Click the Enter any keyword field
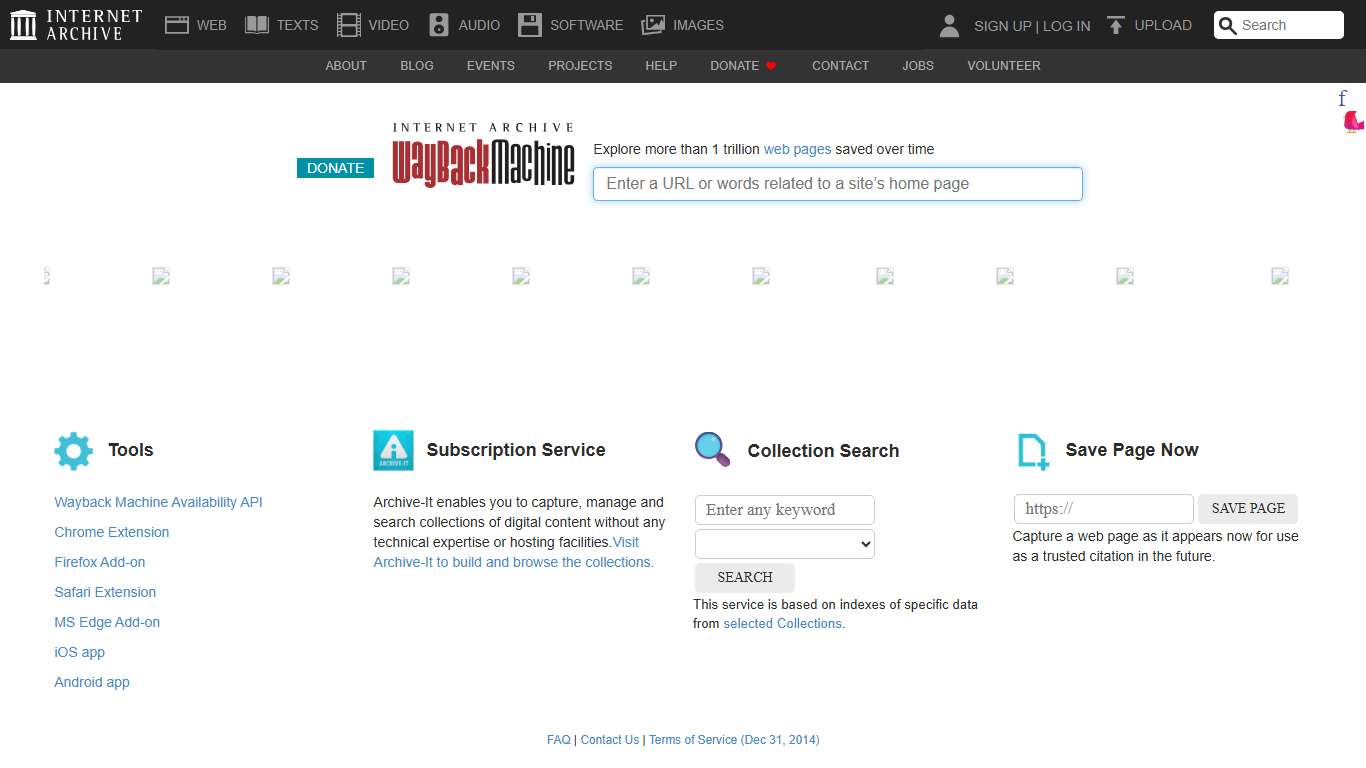 [785, 510]
